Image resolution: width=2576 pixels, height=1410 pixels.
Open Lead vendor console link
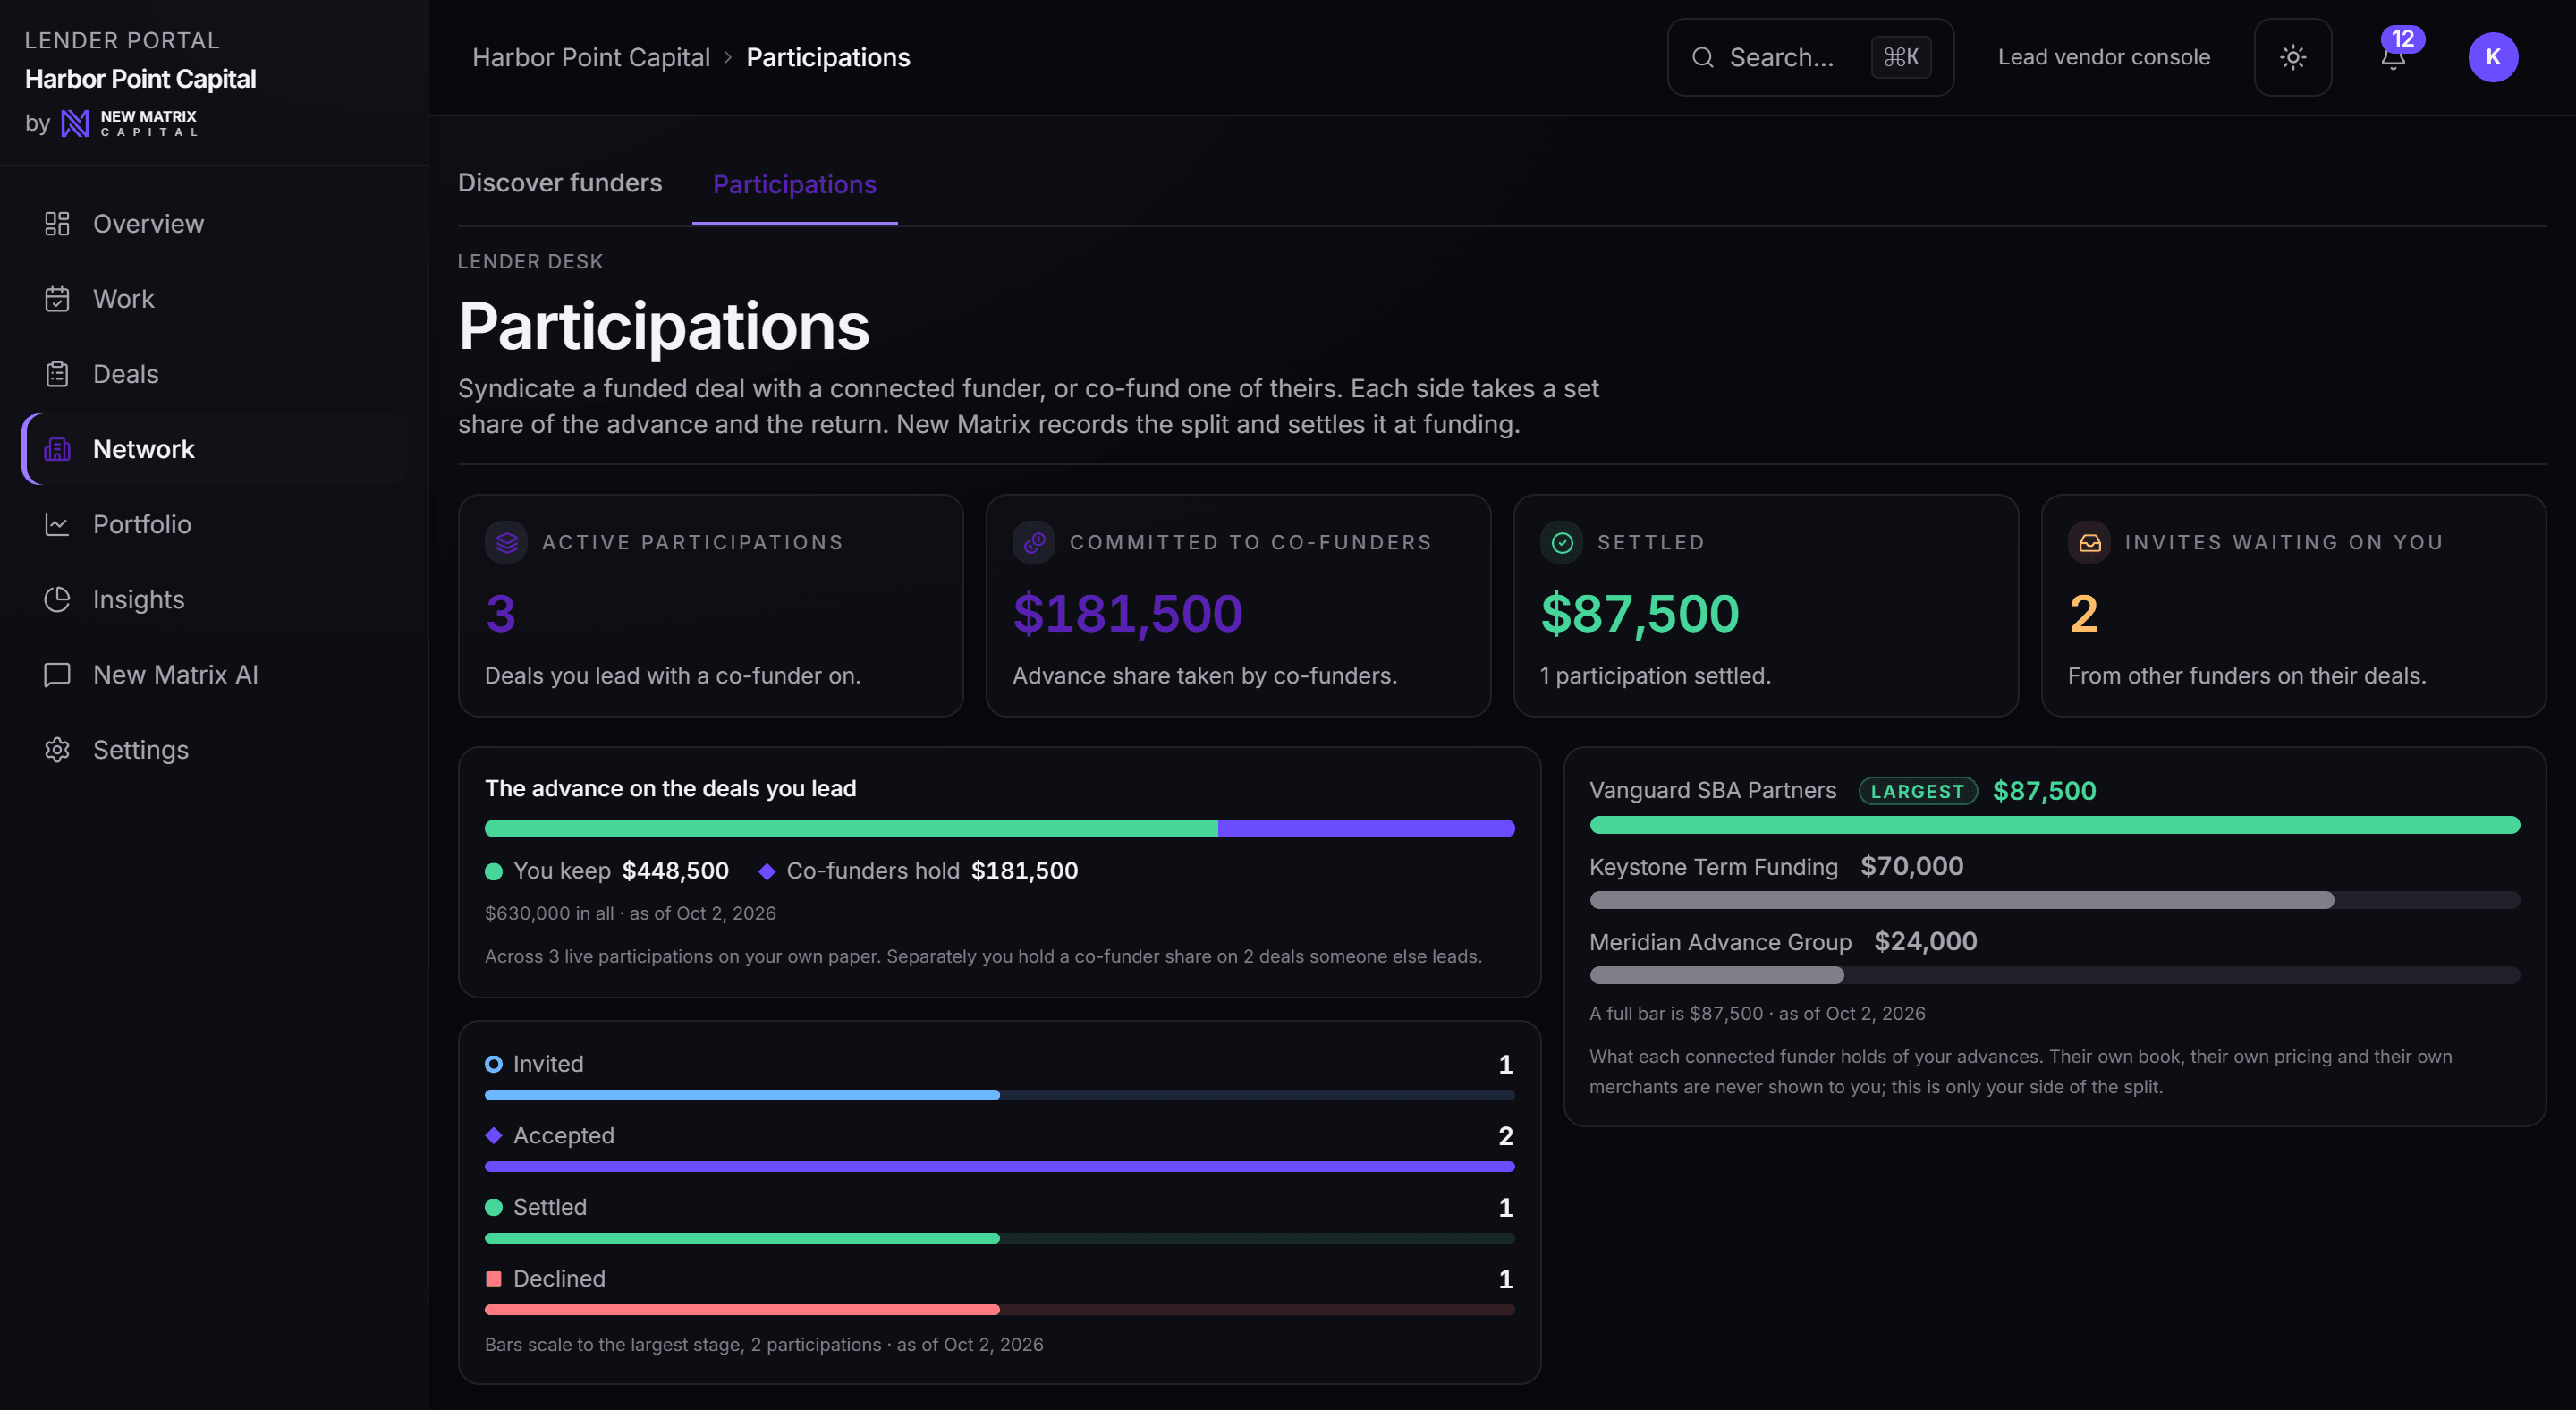pyautogui.click(x=2104, y=57)
